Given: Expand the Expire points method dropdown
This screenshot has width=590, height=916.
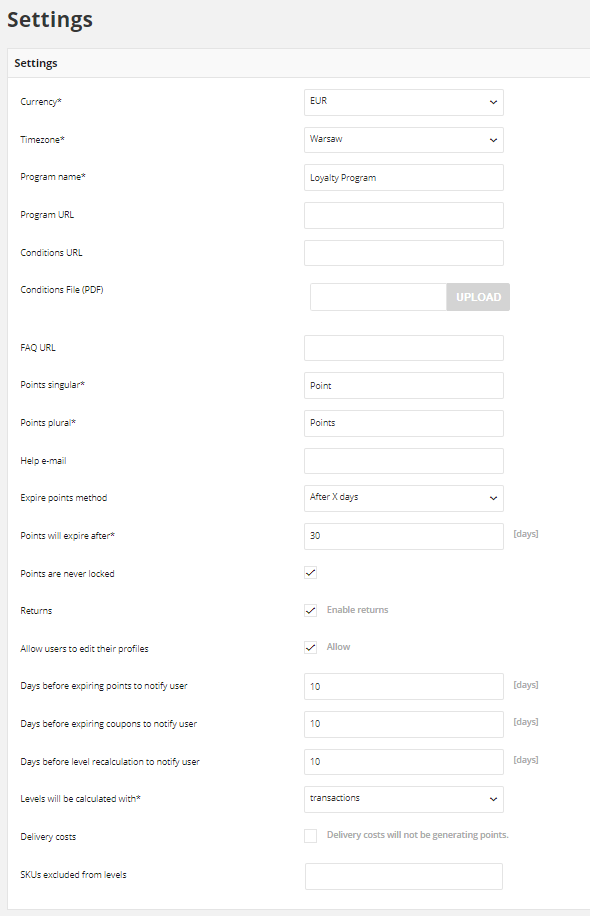Looking at the screenshot, I should coord(404,498).
